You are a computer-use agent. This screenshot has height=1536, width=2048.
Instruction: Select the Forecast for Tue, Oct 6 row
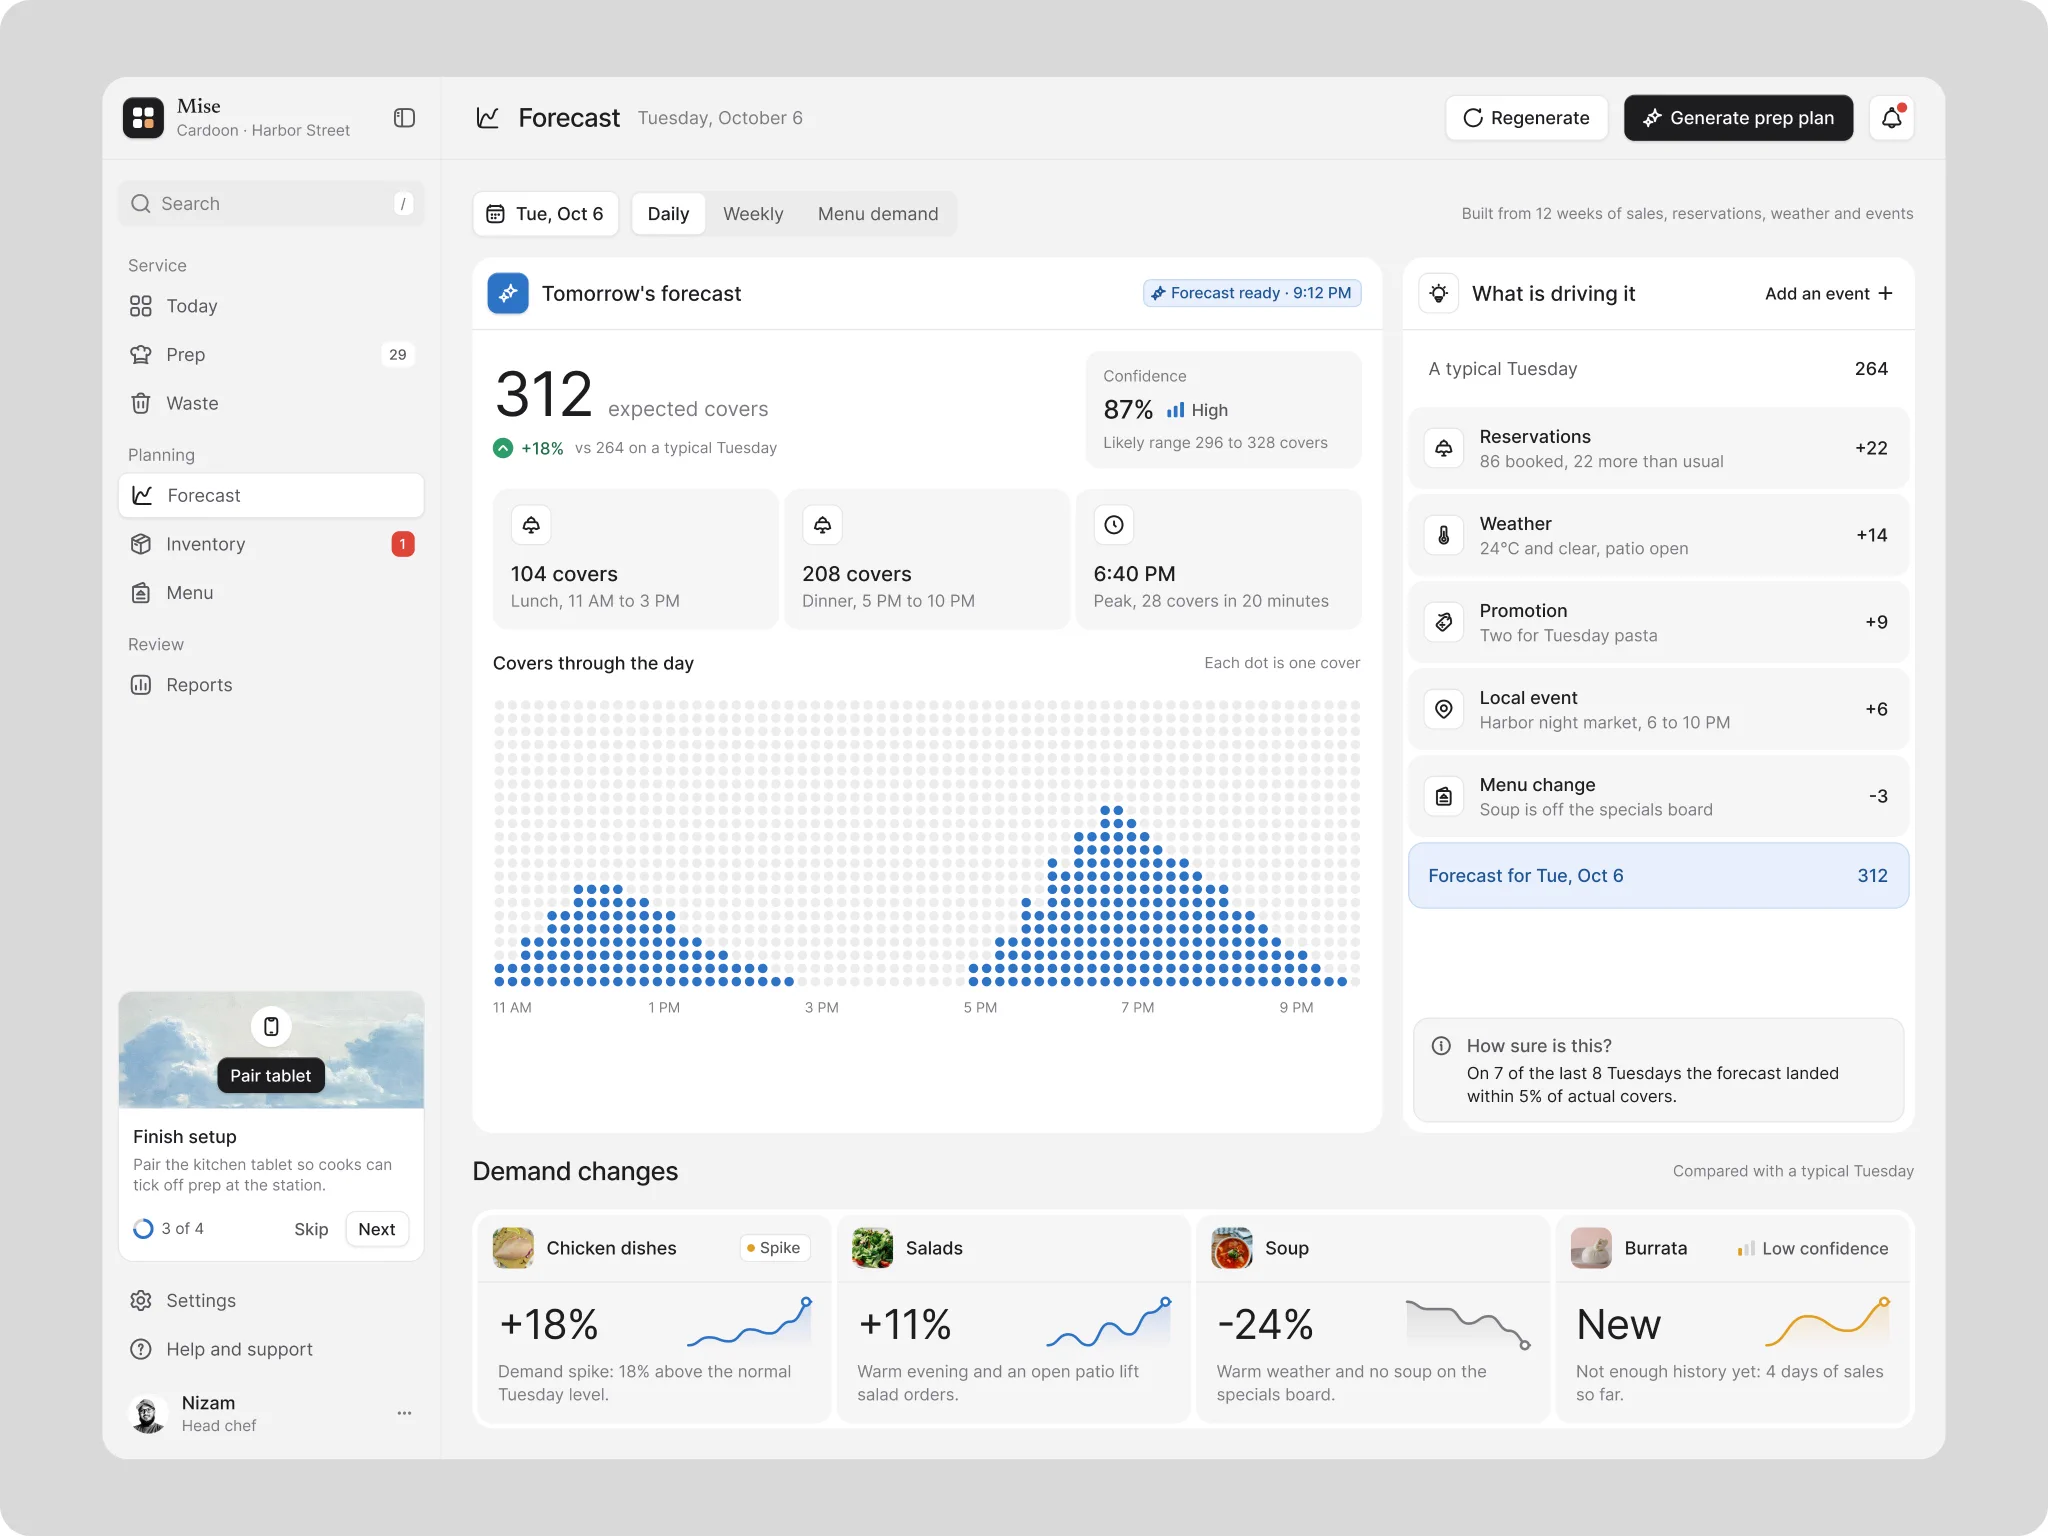(1658, 876)
